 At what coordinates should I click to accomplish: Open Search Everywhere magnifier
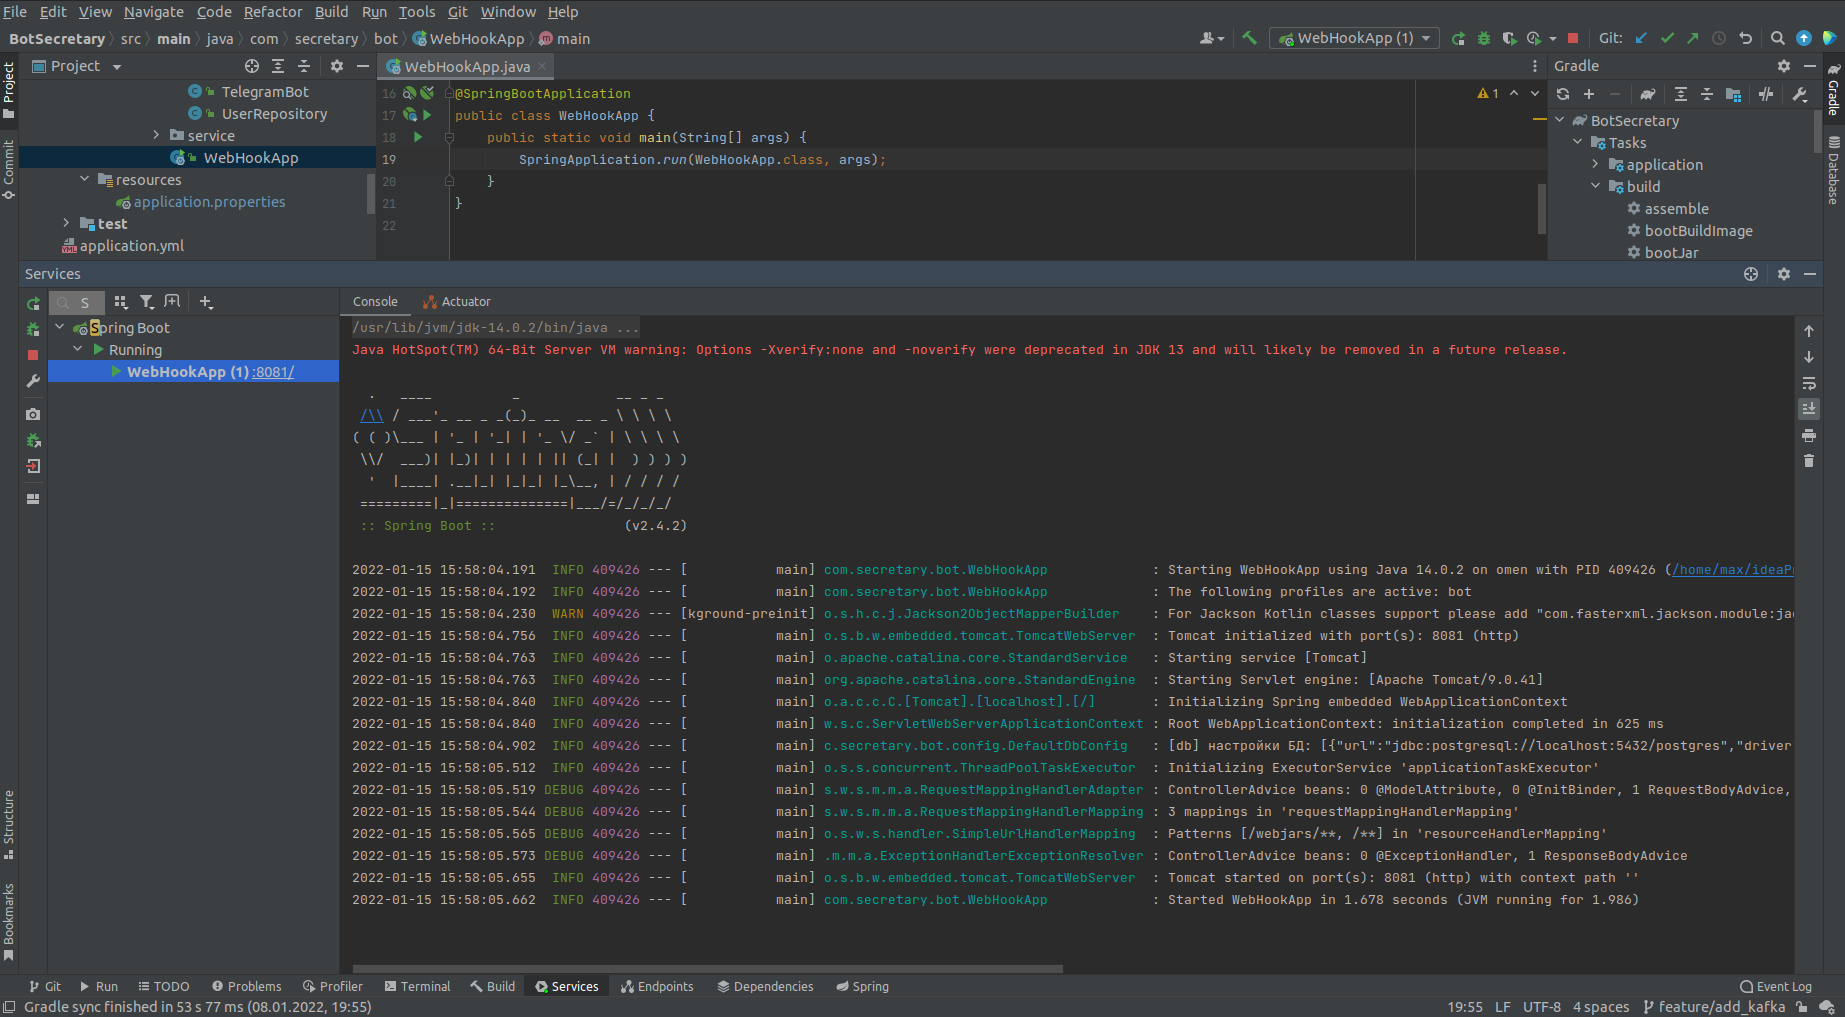pyautogui.click(x=1777, y=38)
